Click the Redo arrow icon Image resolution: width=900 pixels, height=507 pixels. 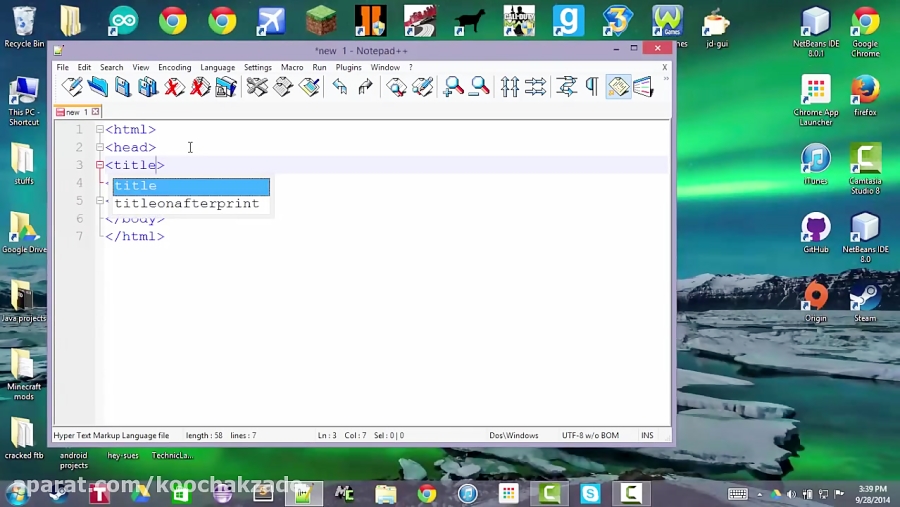point(365,88)
